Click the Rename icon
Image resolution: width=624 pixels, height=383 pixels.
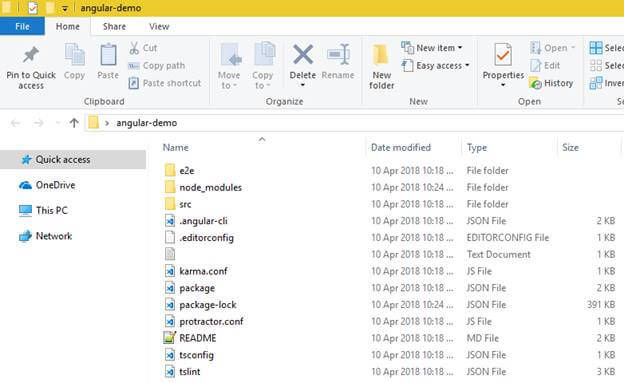point(338,54)
